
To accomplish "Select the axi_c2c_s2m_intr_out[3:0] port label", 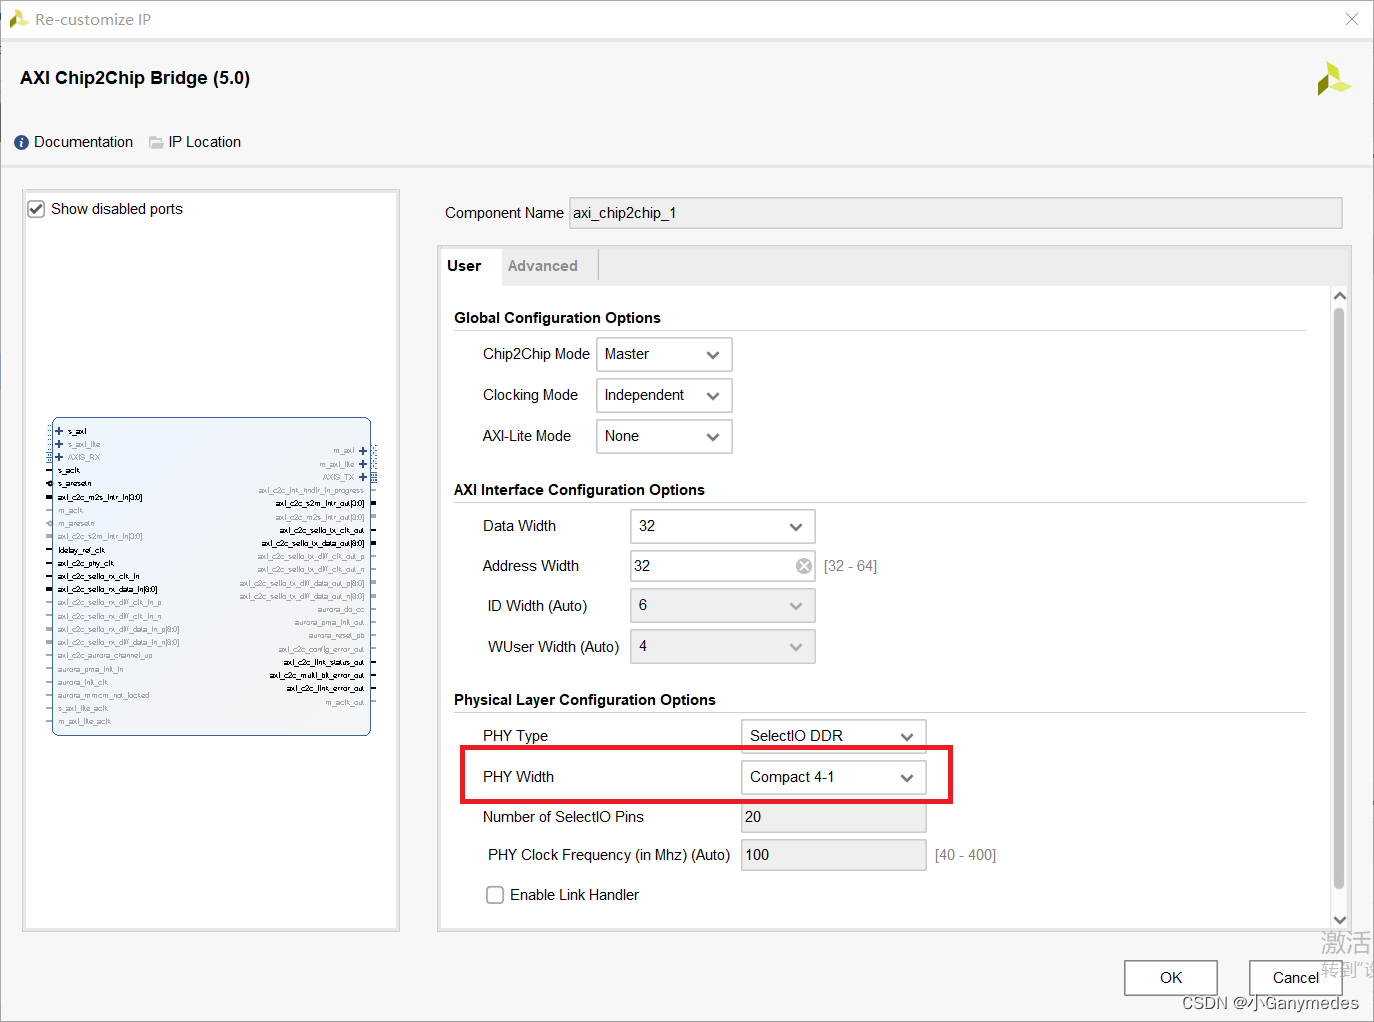I will (x=320, y=504).
